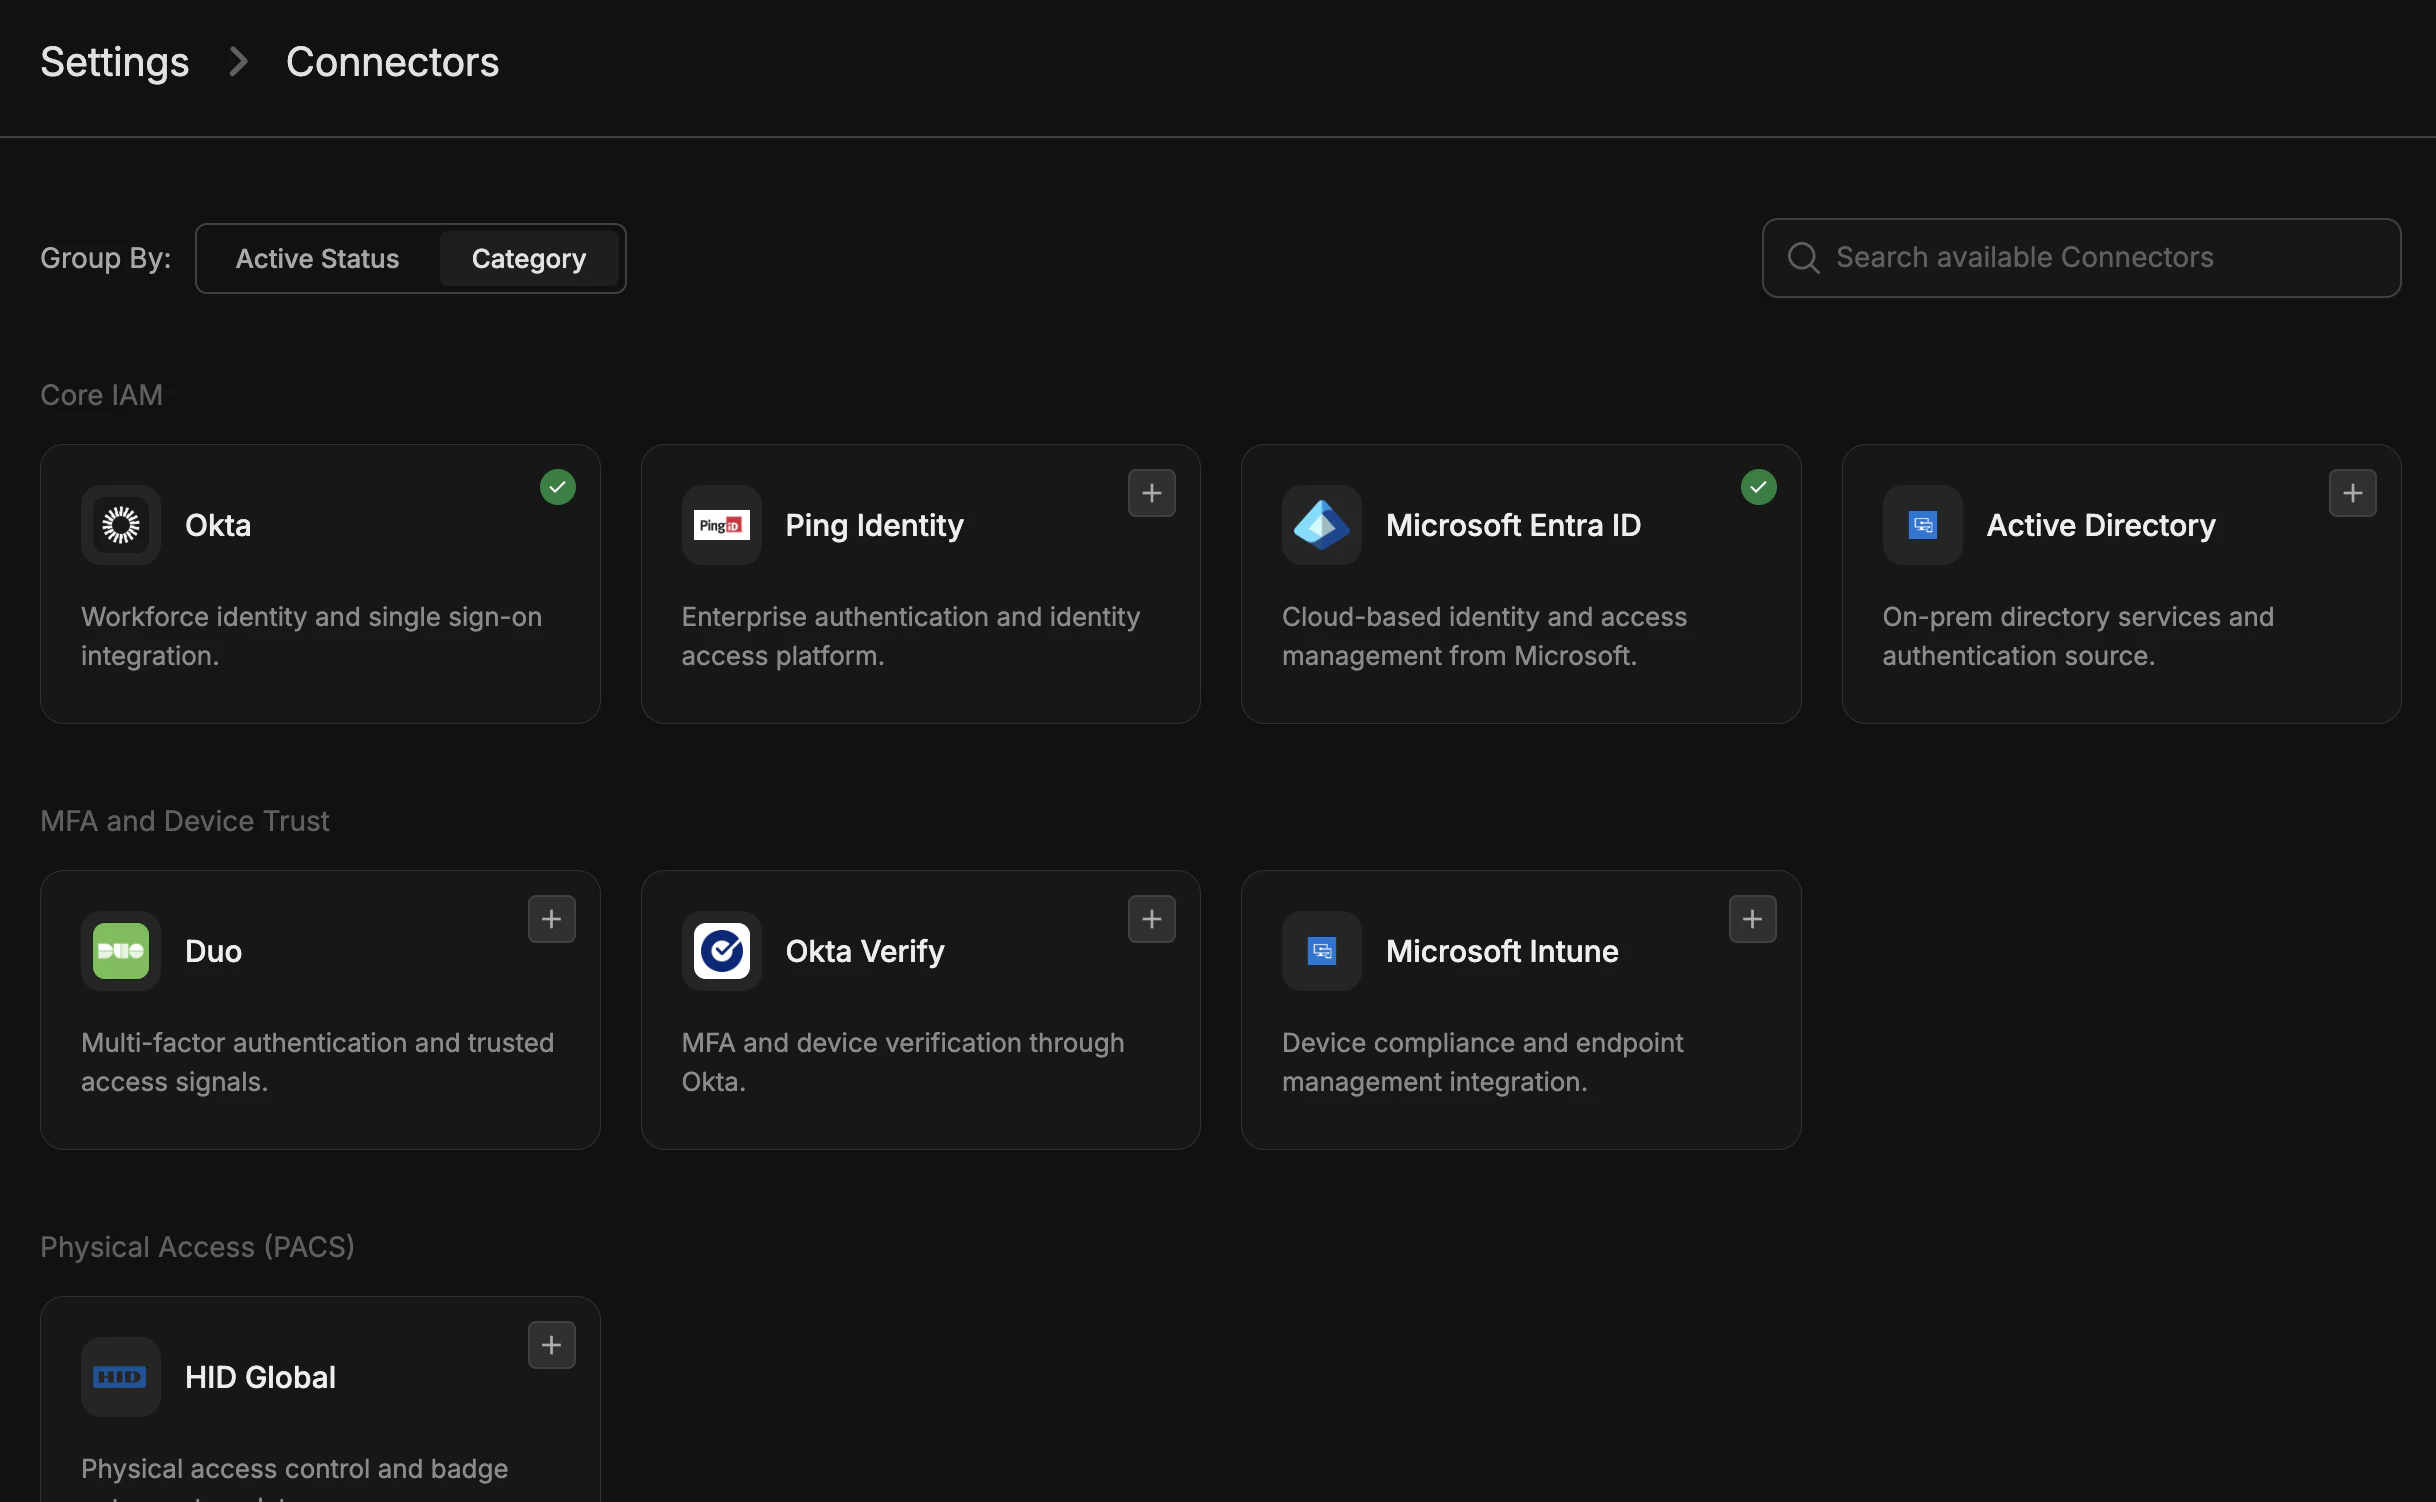Click the Okta logo icon
Image resolution: width=2436 pixels, height=1502 pixels.
coord(121,525)
